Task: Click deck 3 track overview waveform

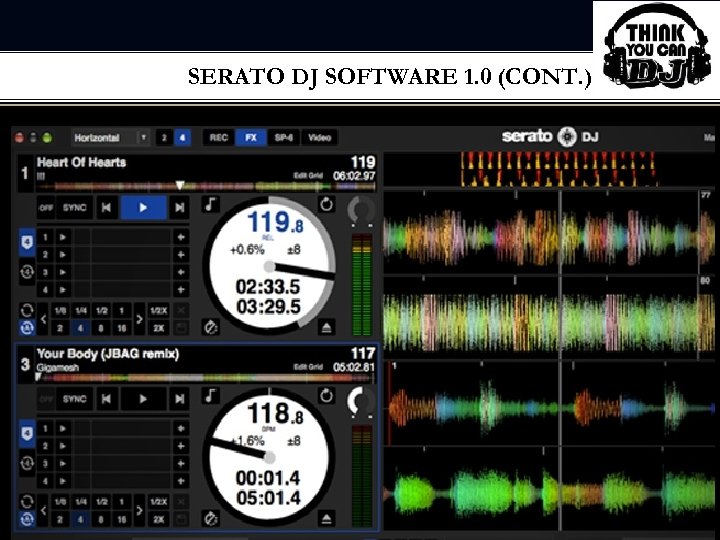Action: click(x=207, y=378)
